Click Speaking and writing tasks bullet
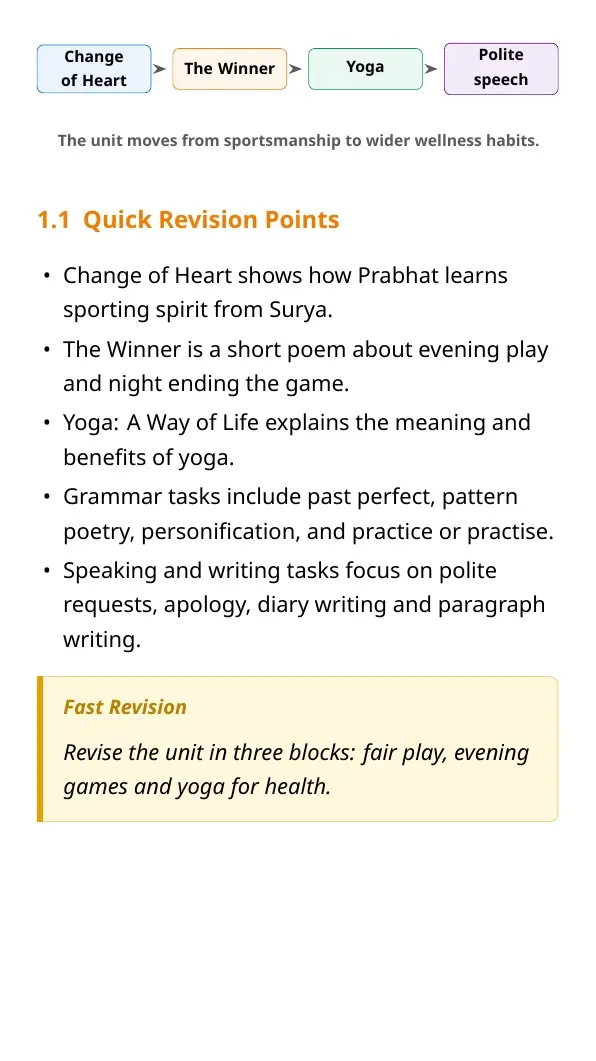The image size is (596, 1061). click(x=304, y=604)
